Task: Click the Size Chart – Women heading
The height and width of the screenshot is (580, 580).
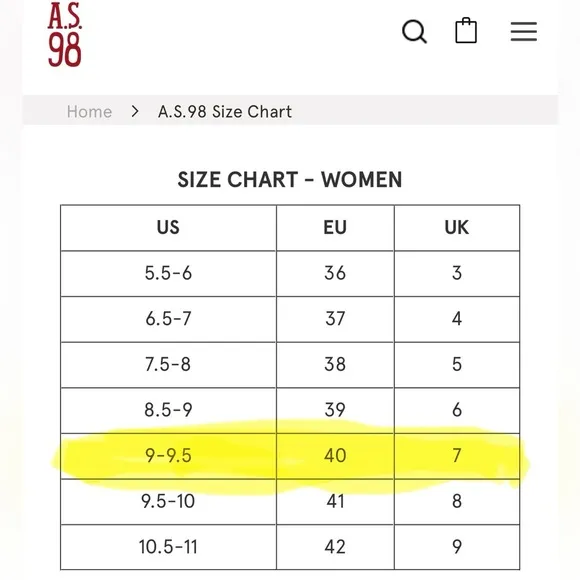Action: click(290, 180)
